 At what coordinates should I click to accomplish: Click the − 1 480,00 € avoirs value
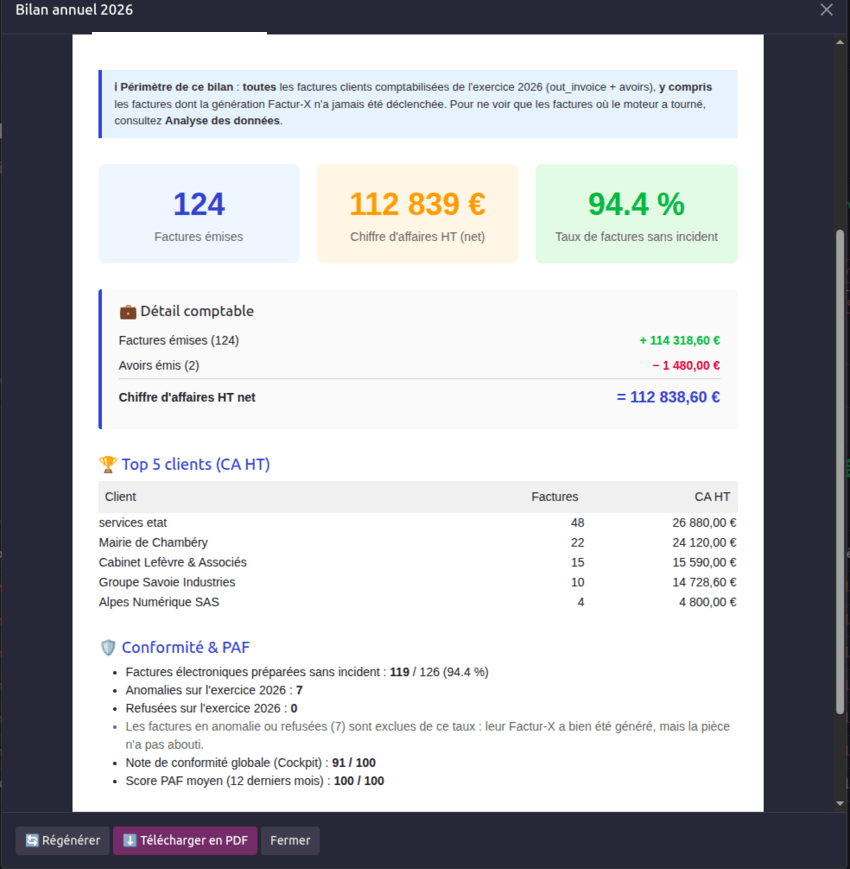(686, 365)
